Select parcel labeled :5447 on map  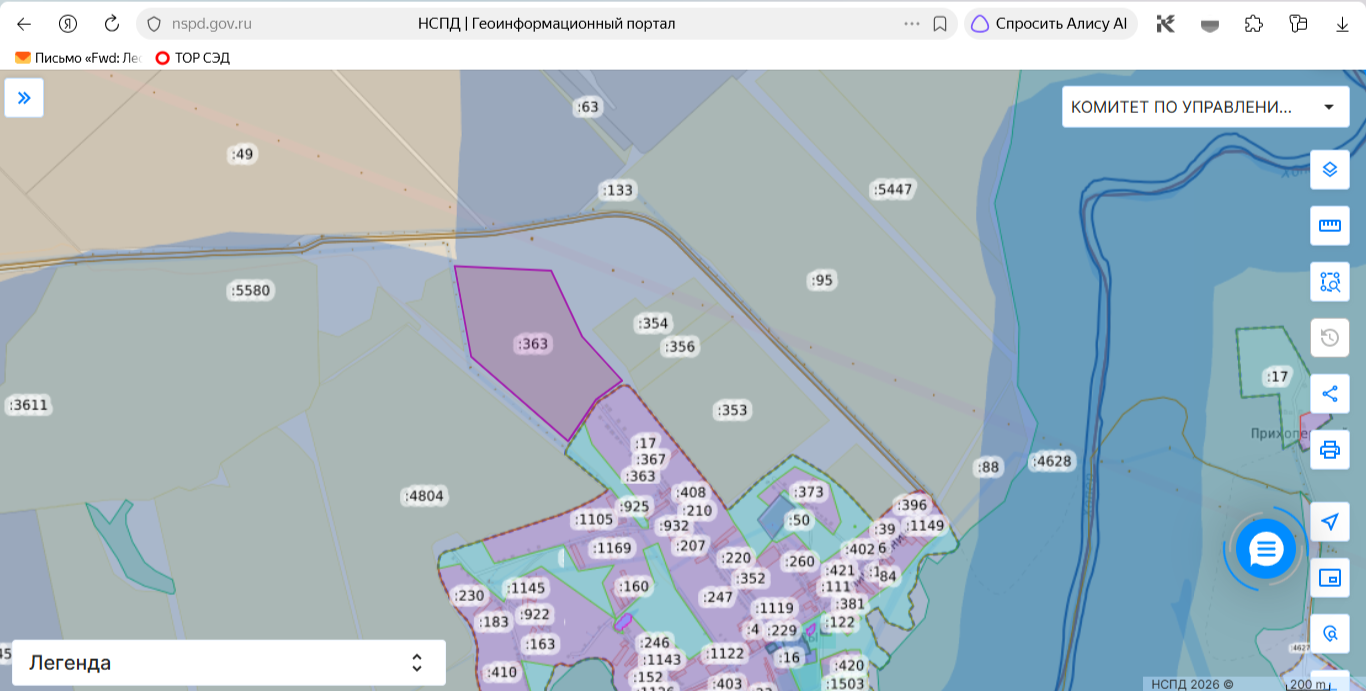pyautogui.click(x=893, y=189)
